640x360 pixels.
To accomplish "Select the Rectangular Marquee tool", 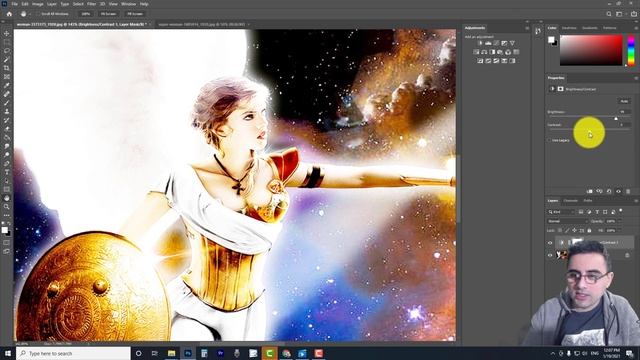I will [x=7, y=42].
